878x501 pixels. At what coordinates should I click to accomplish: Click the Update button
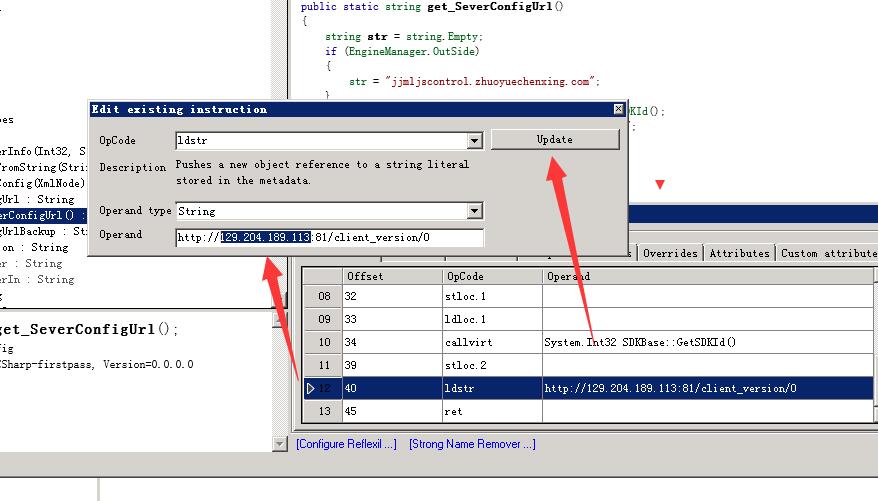[x=555, y=139]
